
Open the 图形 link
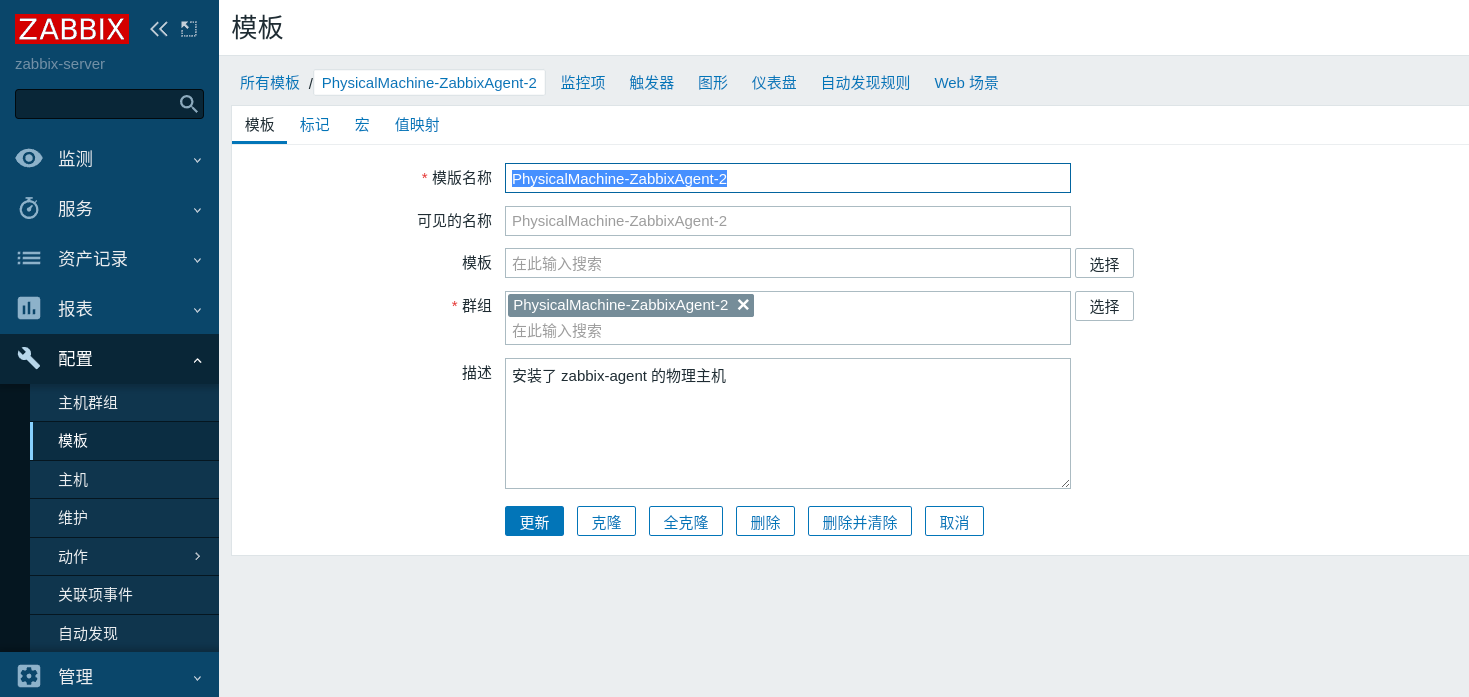pyautogui.click(x=713, y=83)
